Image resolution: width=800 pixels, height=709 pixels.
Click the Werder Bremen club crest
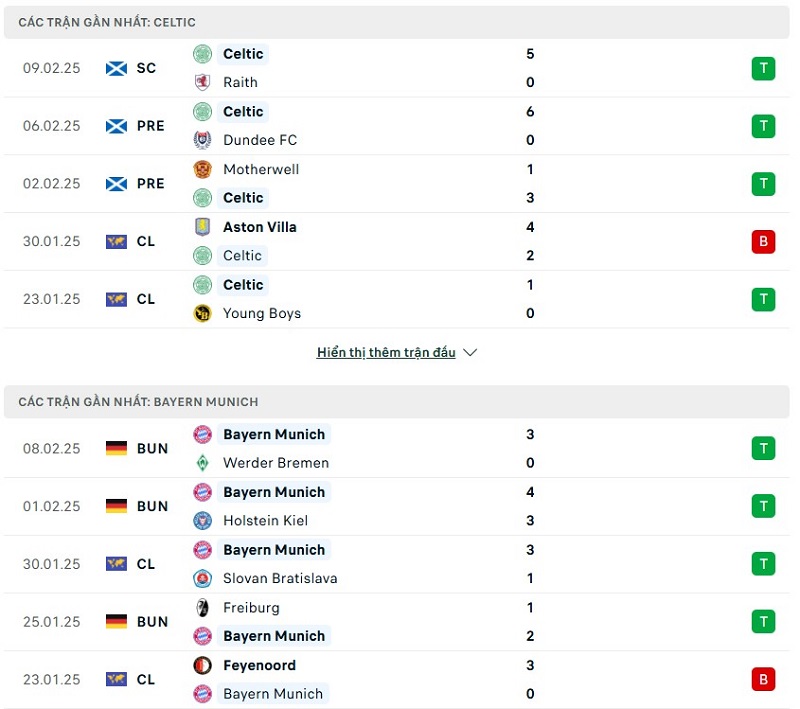click(x=203, y=463)
